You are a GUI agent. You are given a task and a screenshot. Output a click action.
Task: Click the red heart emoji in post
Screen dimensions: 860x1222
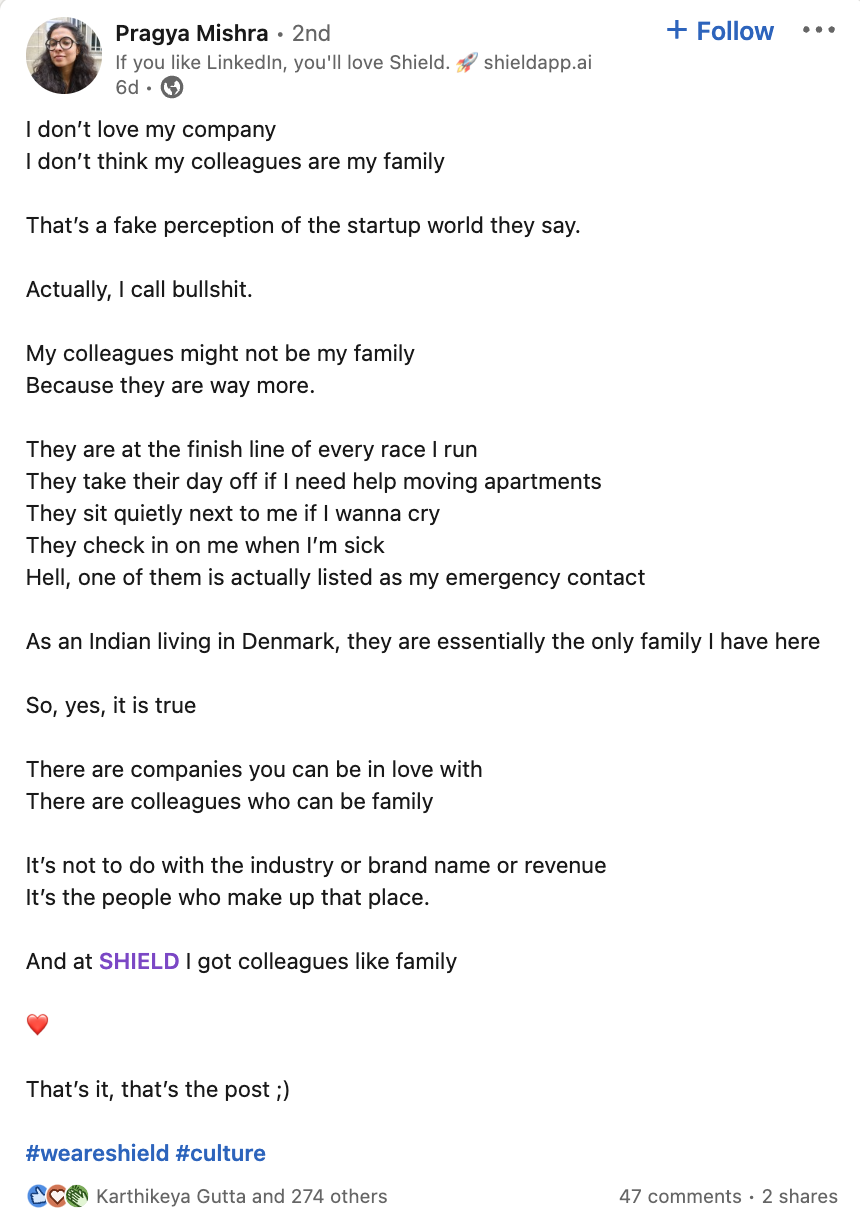point(37,1025)
